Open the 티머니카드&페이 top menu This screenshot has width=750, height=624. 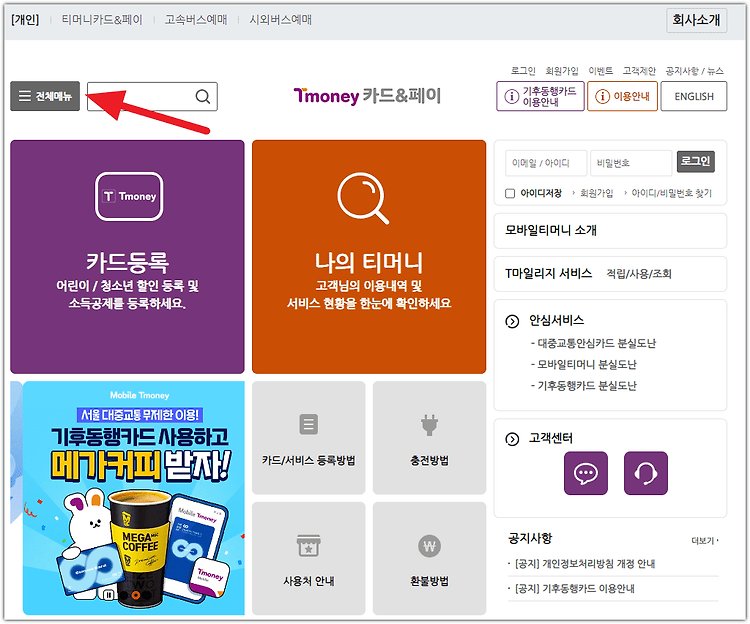click(x=102, y=20)
